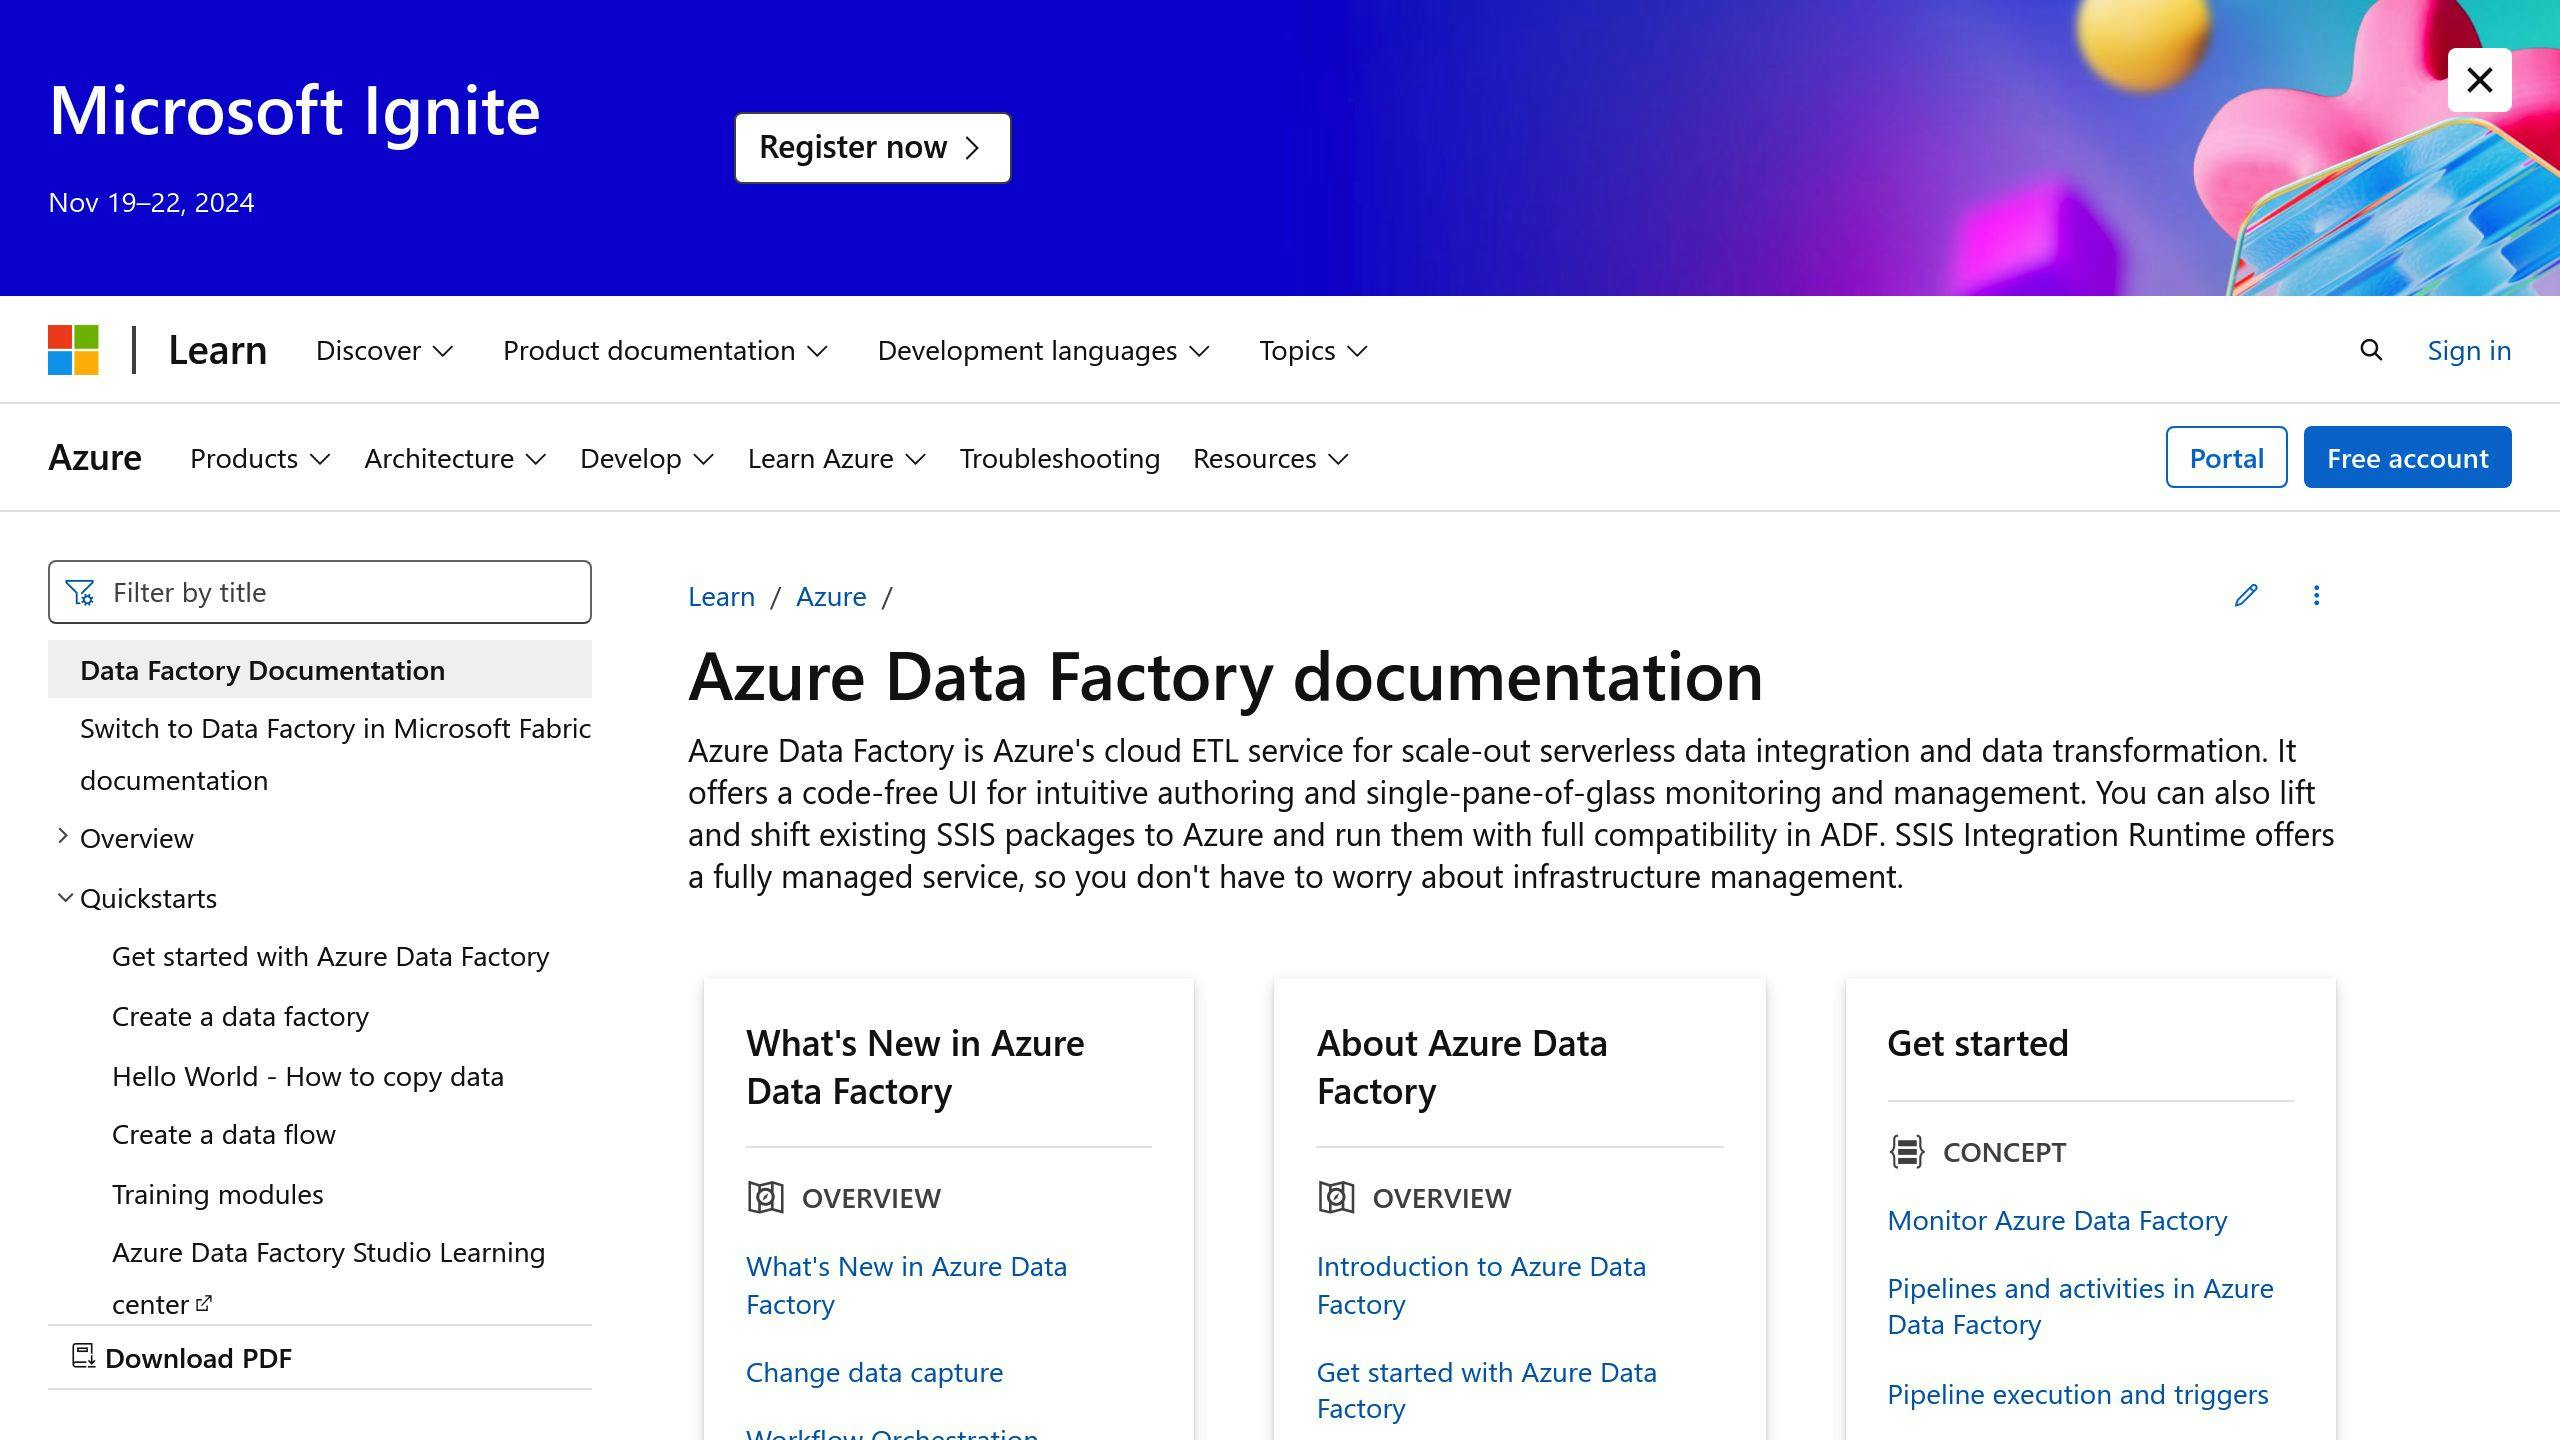Open Get started with Azure Data Factory card link
Screen dimensions: 2560x1440
[x=1487, y=1390]
